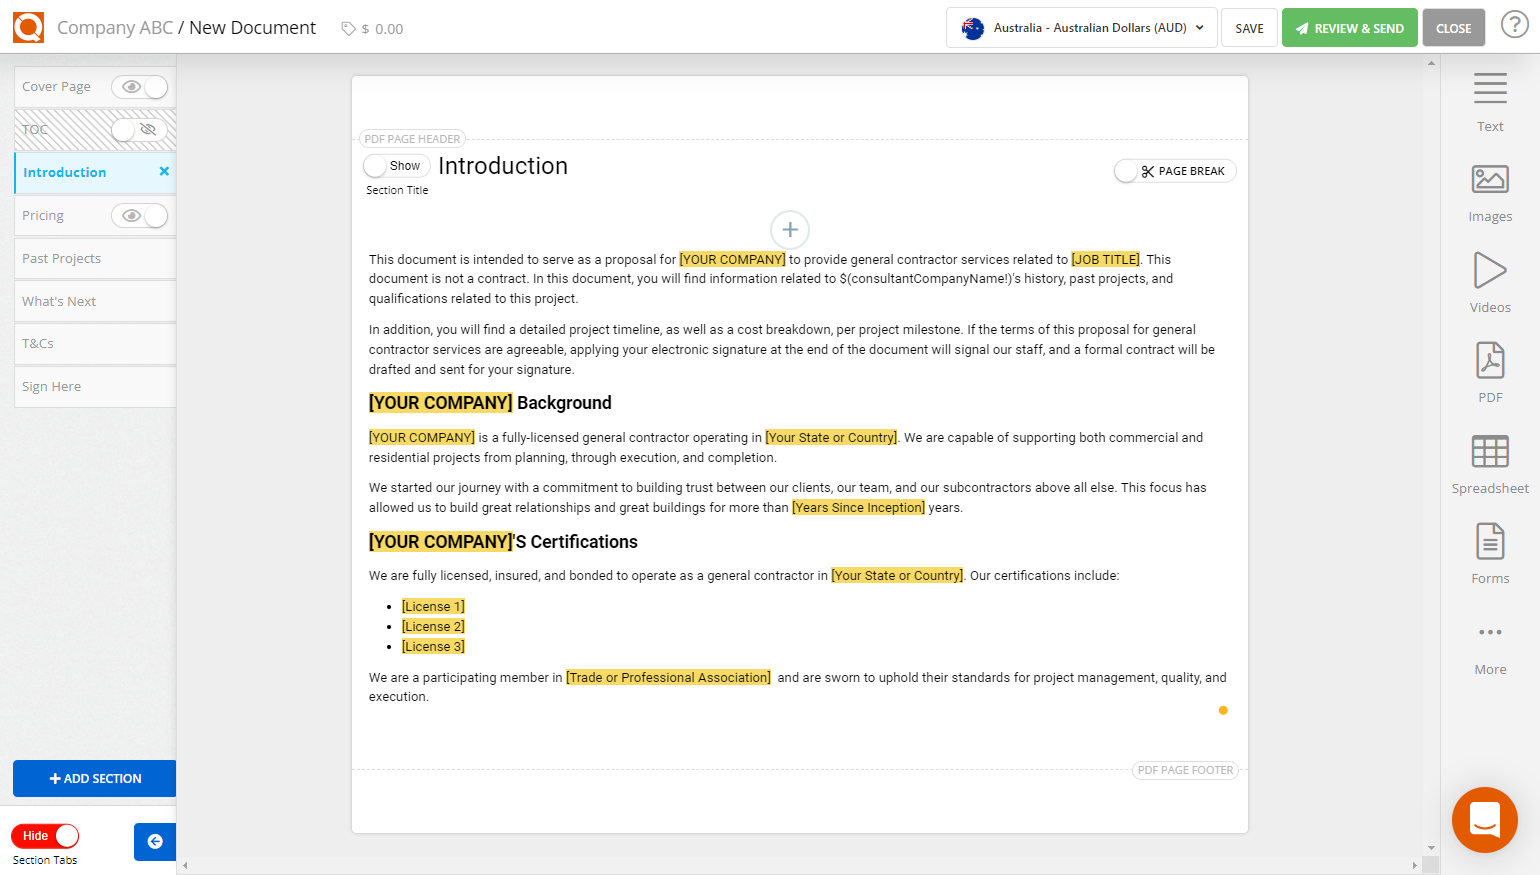Screen dimensions: 1540x875
Task: Toggle visibility of the Pricing section
Action: (139, 215)
